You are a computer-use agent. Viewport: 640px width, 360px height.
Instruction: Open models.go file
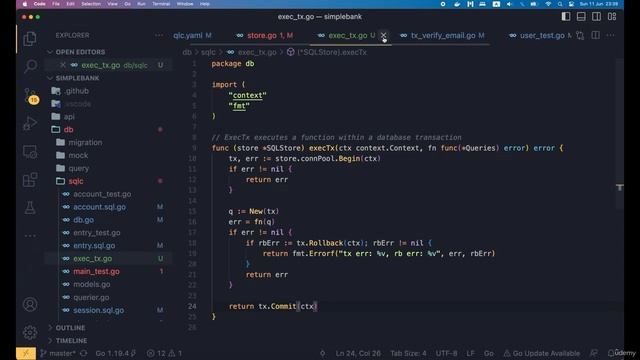[x=91, y=284]
